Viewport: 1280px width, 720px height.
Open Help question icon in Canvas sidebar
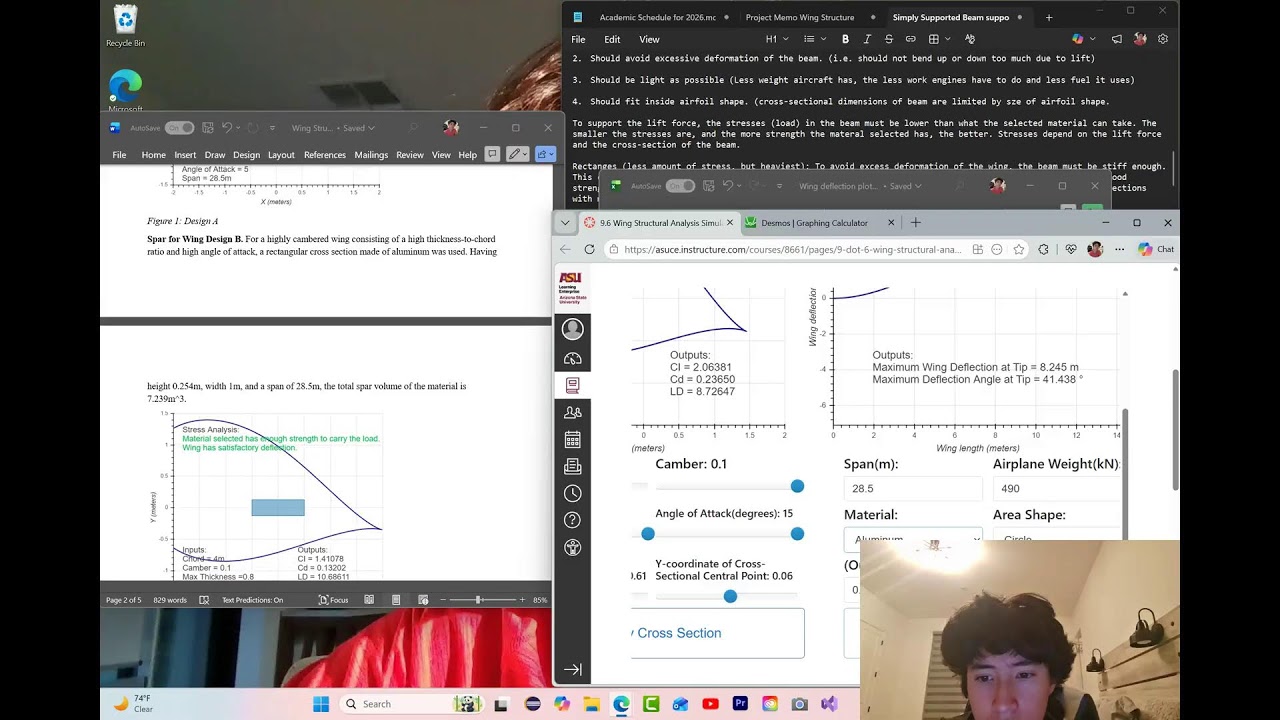click(573, 520)
